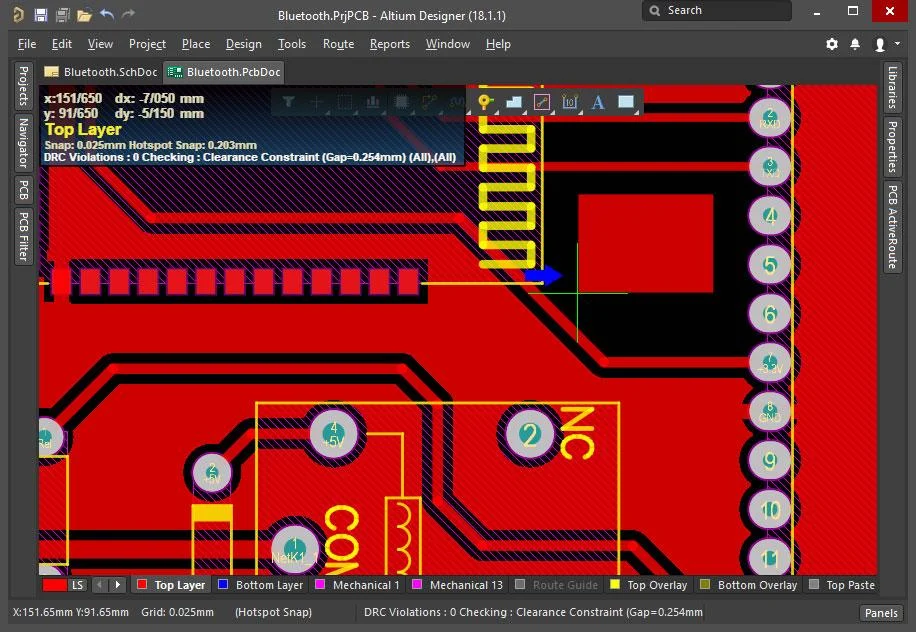Open notifications bell icon

855,44
